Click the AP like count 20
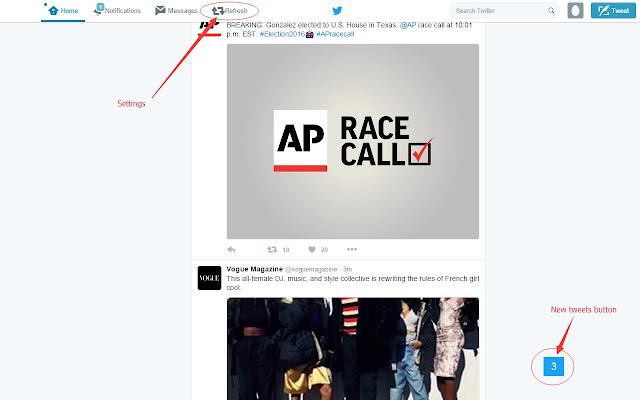640x400 pixels. [324, 250]
